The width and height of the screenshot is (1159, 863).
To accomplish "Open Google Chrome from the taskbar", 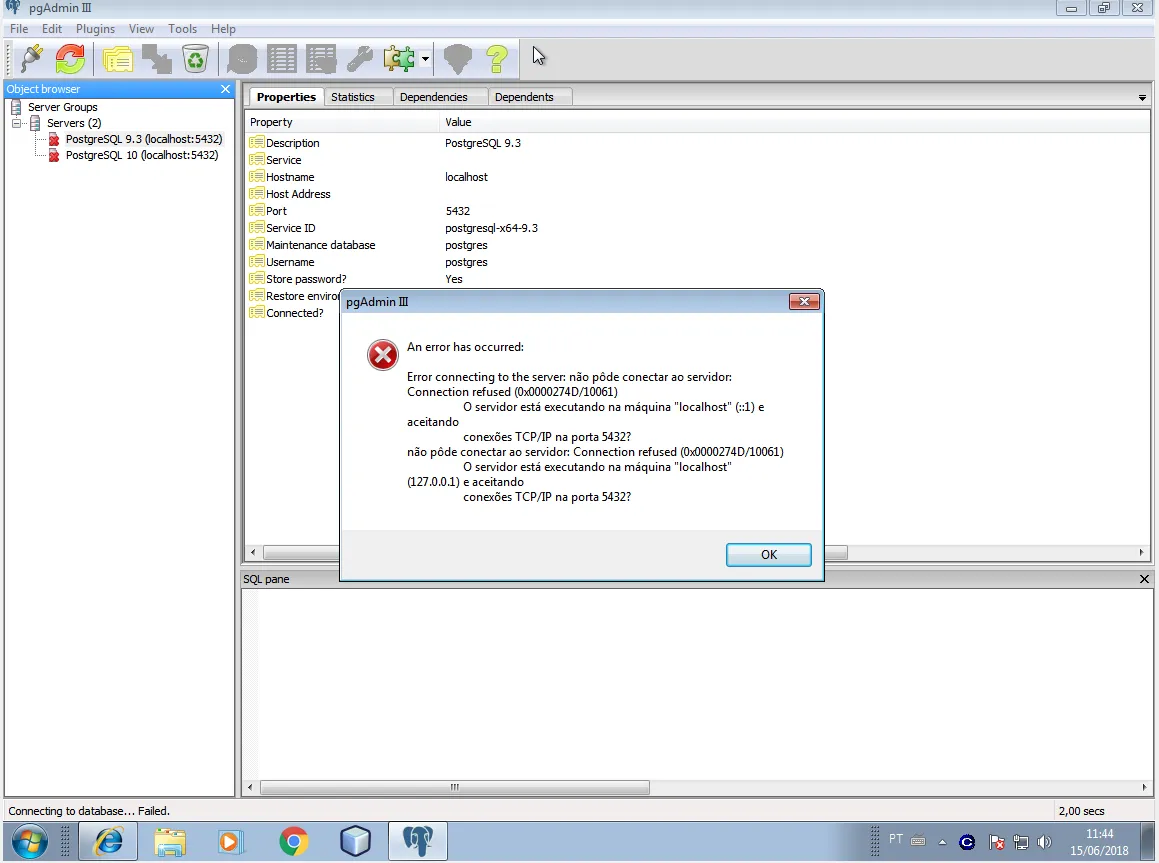I will click(x=293, y=841).
